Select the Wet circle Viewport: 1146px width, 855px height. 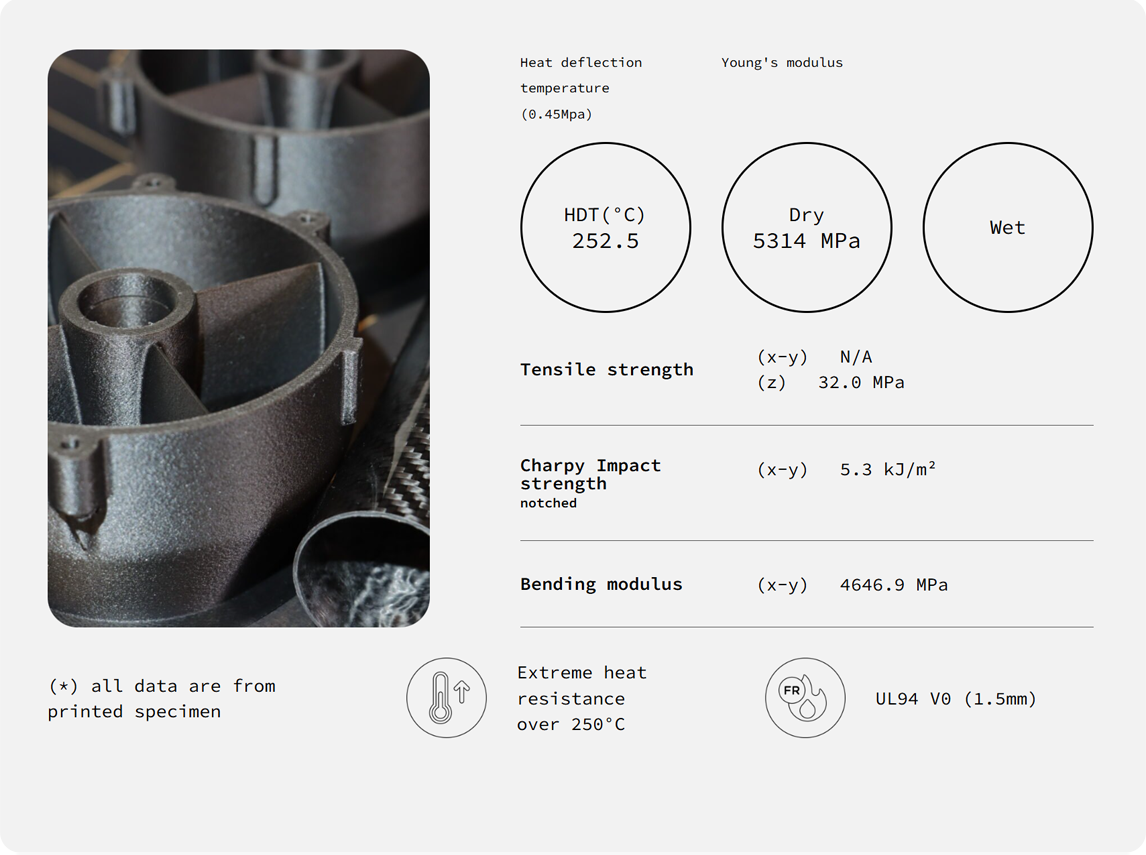(x=1007, y=228)
